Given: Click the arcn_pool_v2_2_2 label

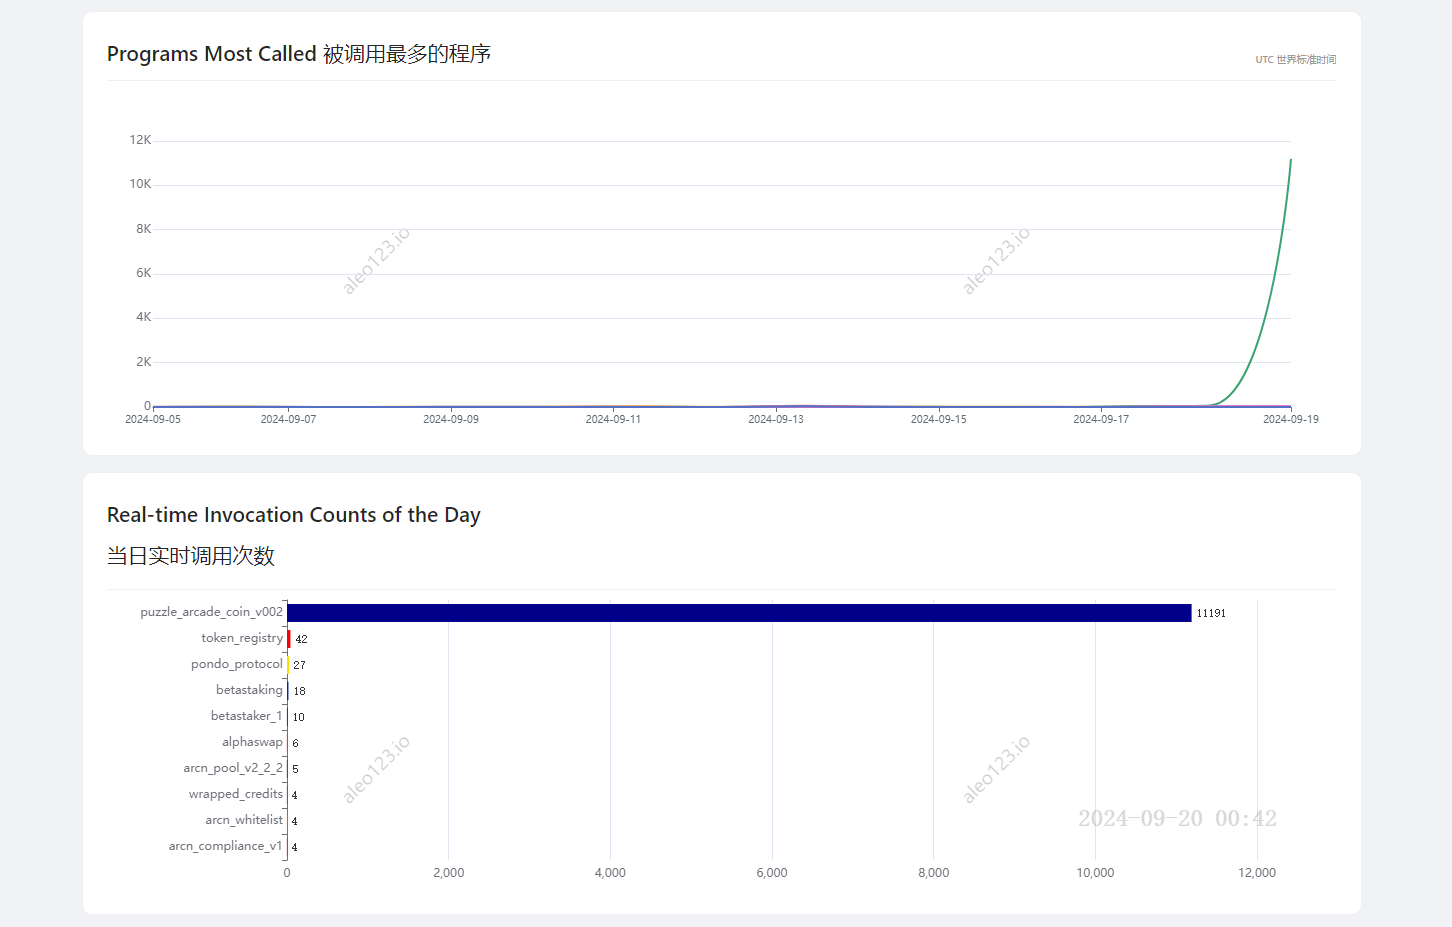Looking at the screenshot, I should [x=233, y=768].
